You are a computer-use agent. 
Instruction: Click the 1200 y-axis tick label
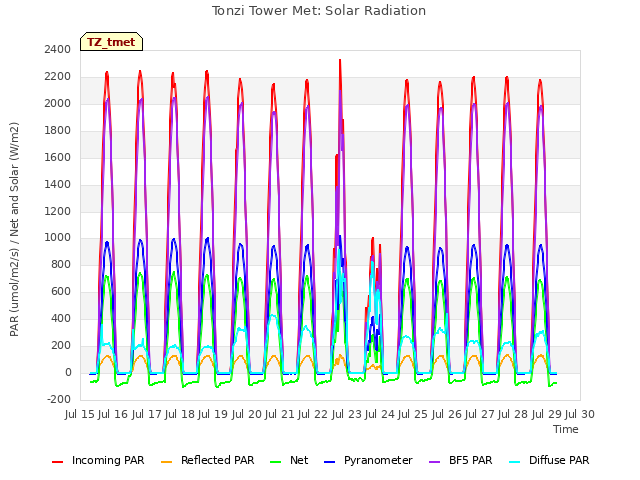click(x=58, y=211)
